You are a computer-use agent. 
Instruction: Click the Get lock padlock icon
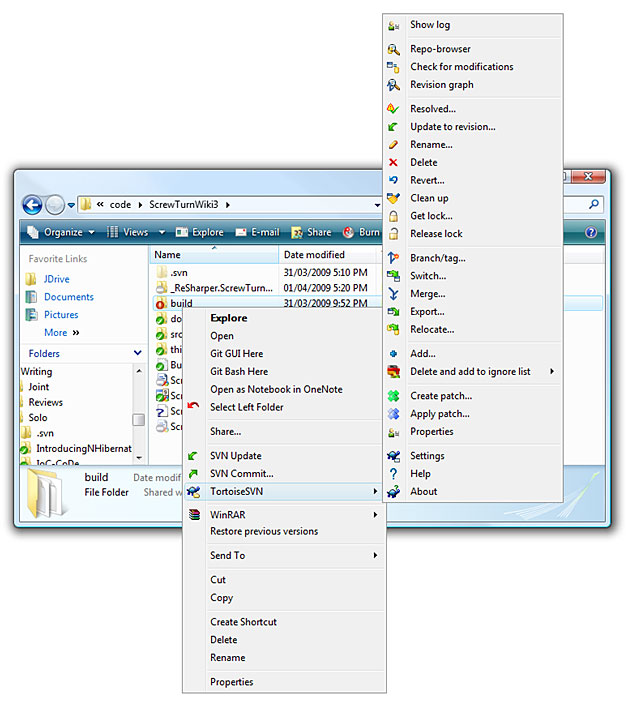[393, 216]
